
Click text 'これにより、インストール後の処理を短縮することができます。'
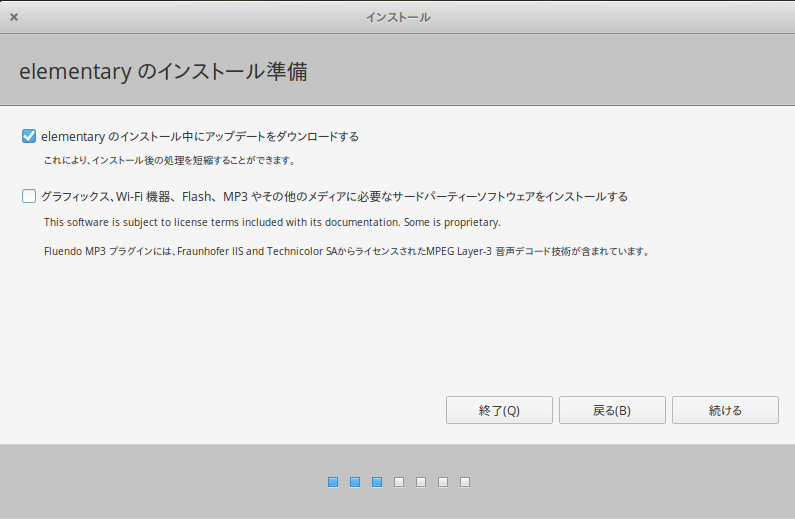click(169, 161)
